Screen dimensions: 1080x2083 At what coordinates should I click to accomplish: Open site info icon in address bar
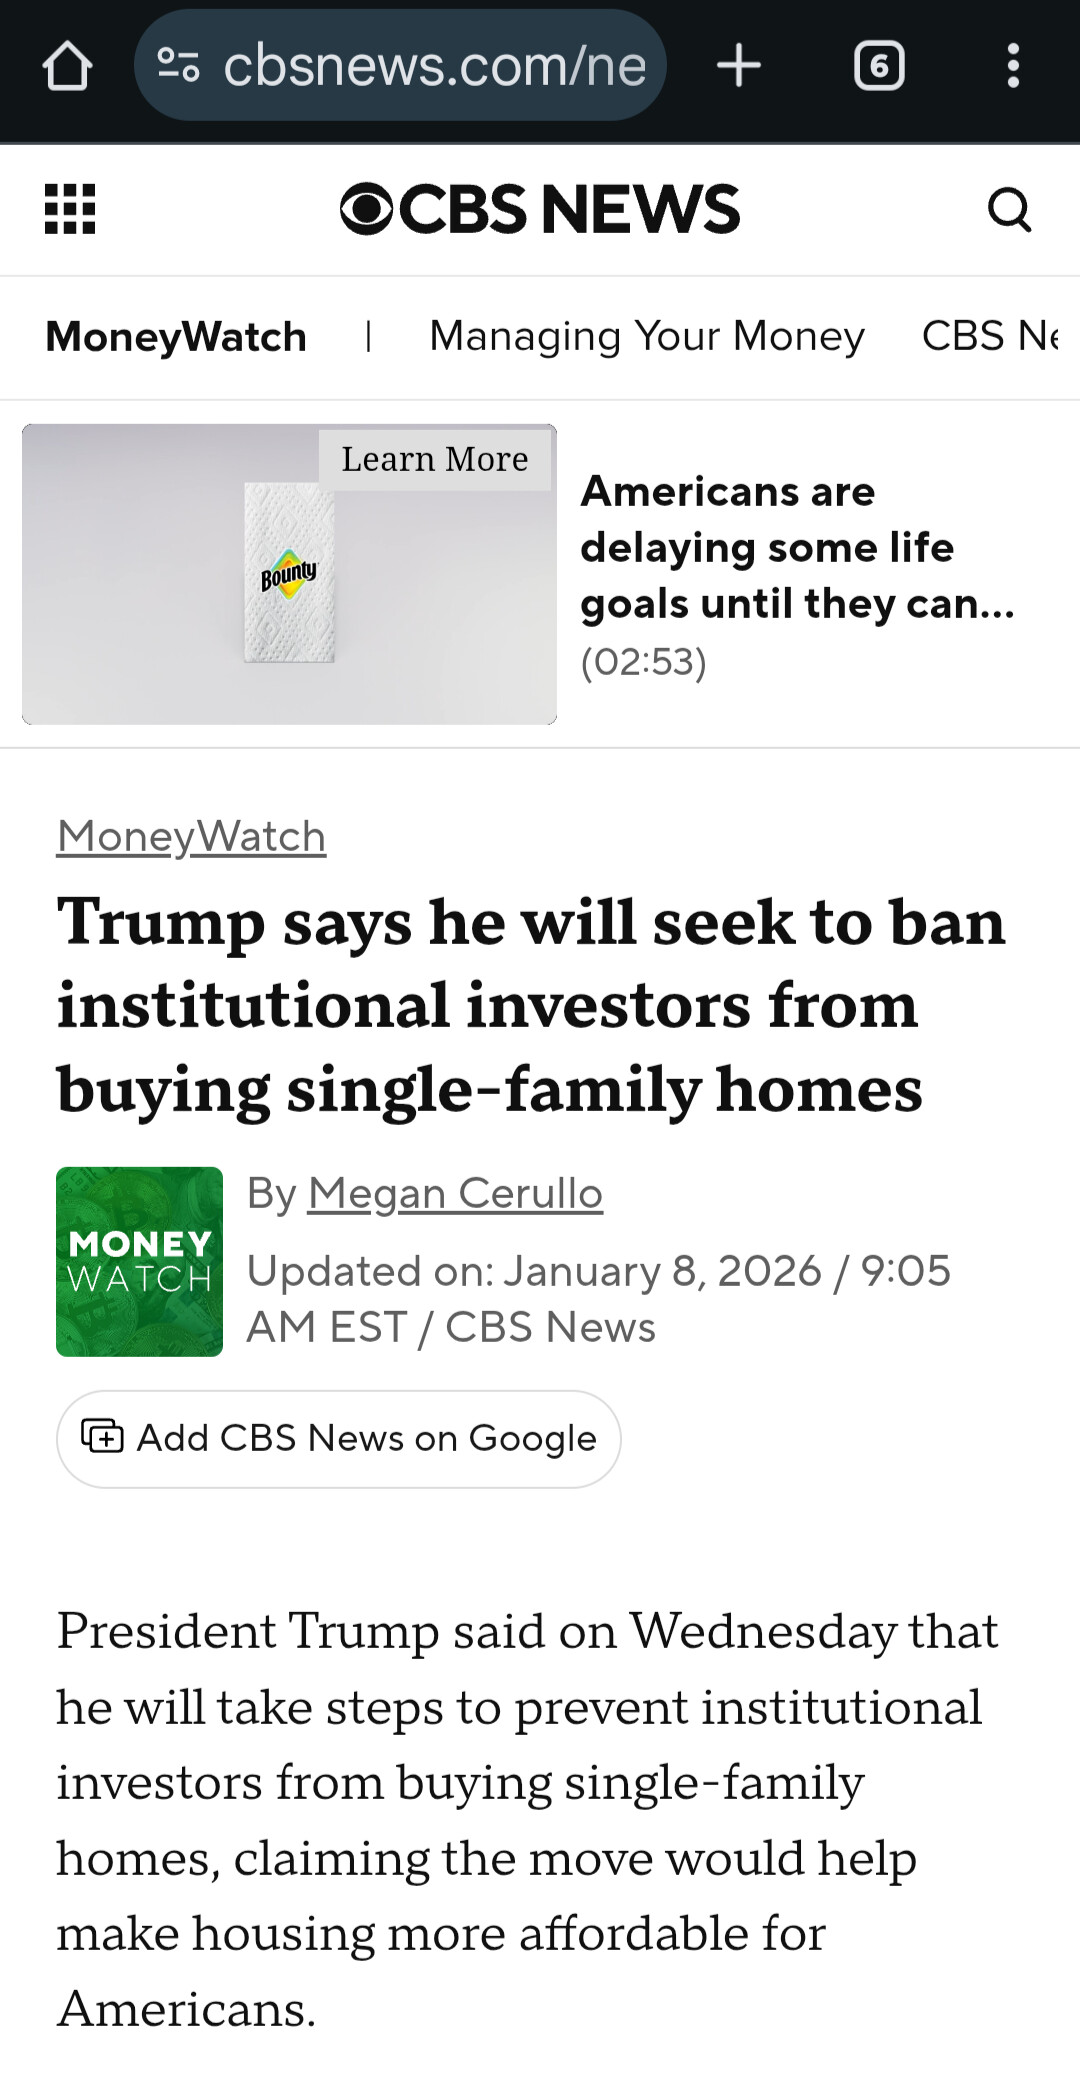coord(178,66)
